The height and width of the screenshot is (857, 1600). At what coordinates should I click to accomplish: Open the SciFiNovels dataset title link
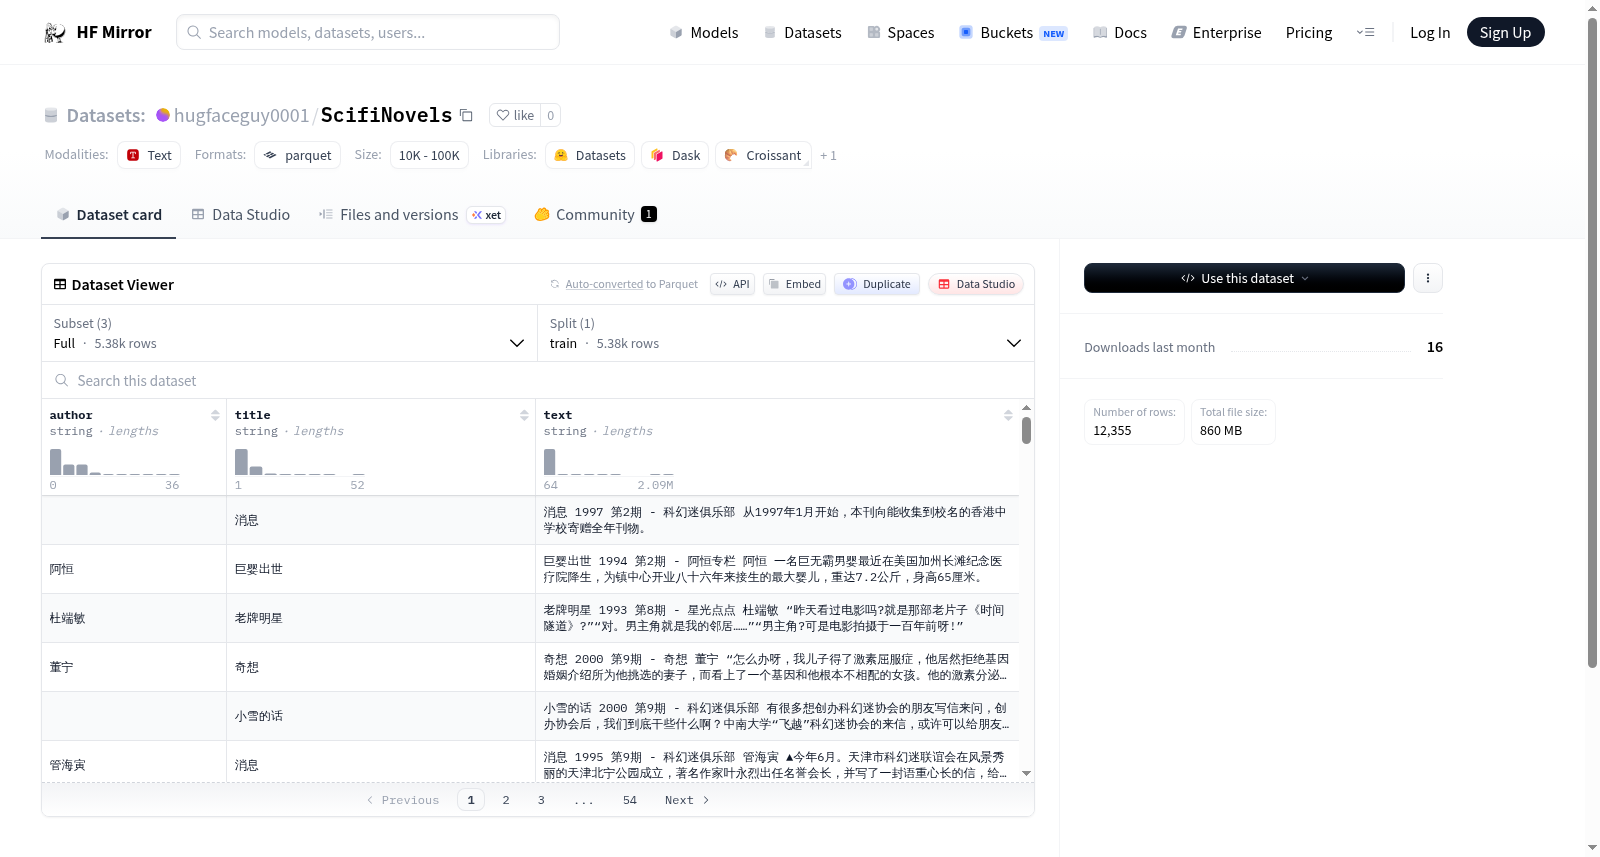click(x=386, y=115)
